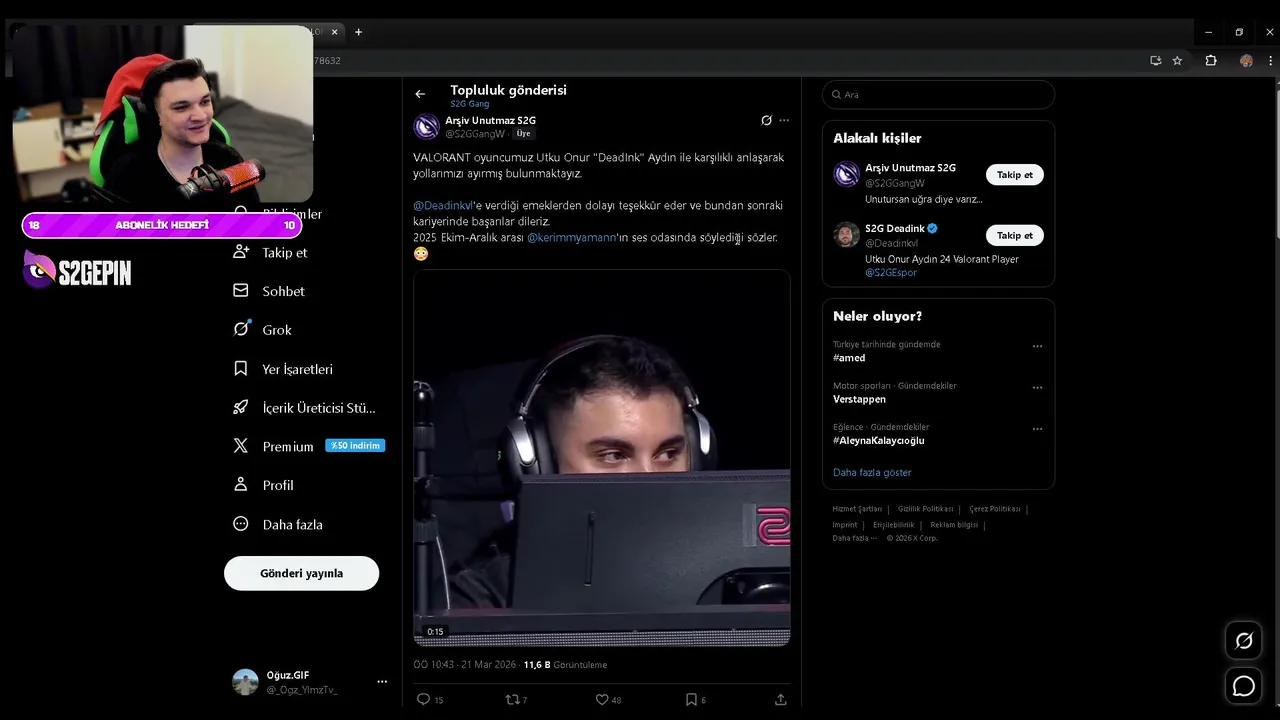This screenshot has height=720, width=1280.
Task: Click the Oğuz.GIF account avatar
Action: pos(245,682)
